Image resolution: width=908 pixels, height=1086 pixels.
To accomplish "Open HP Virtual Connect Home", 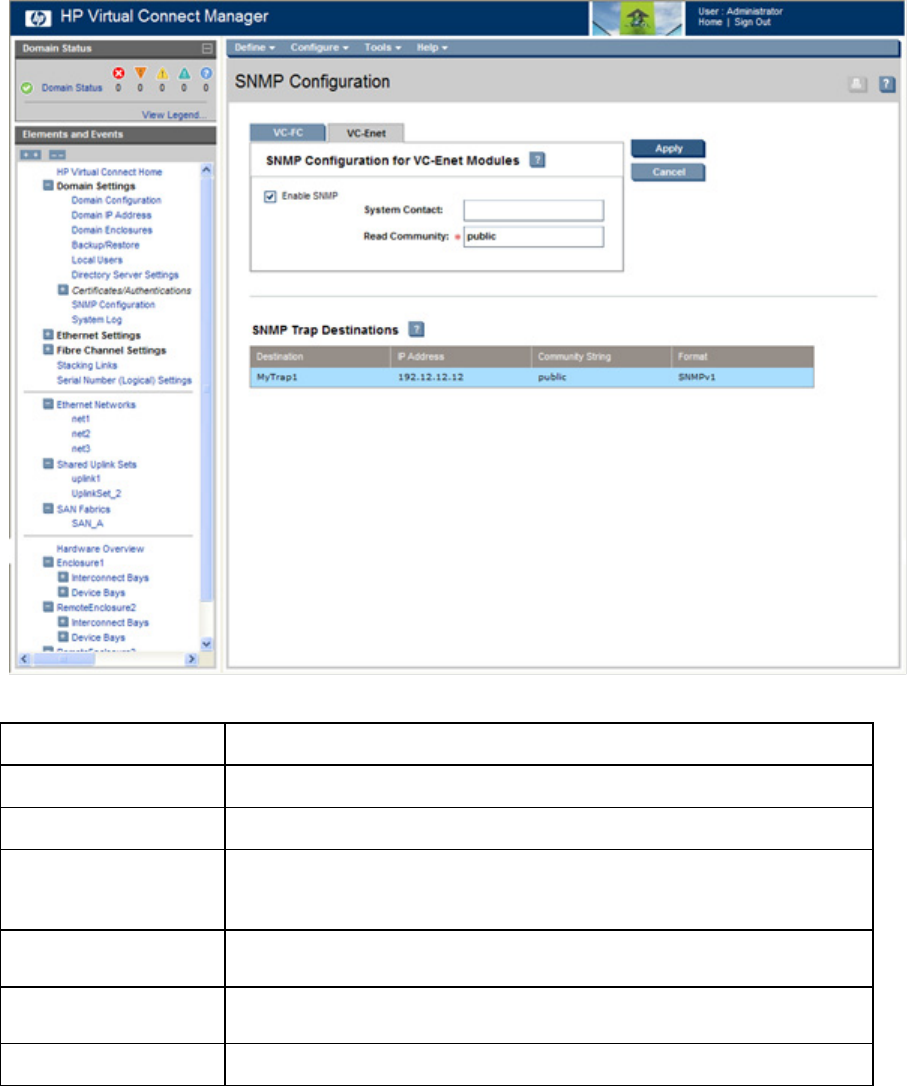I will pos(109,172).
